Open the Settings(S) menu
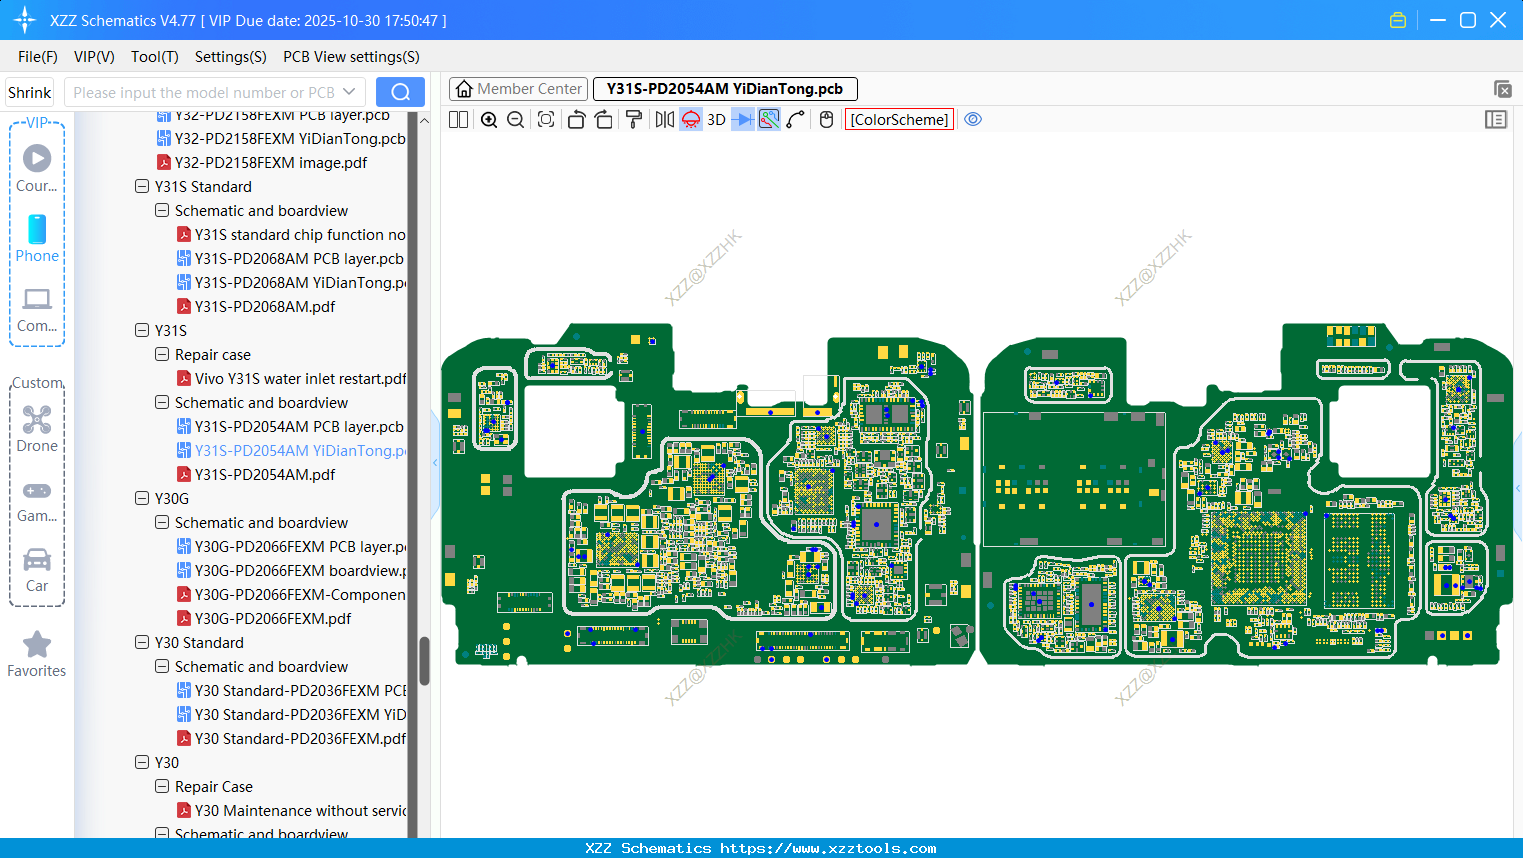 pyautogui.click(x=230, y=57)
